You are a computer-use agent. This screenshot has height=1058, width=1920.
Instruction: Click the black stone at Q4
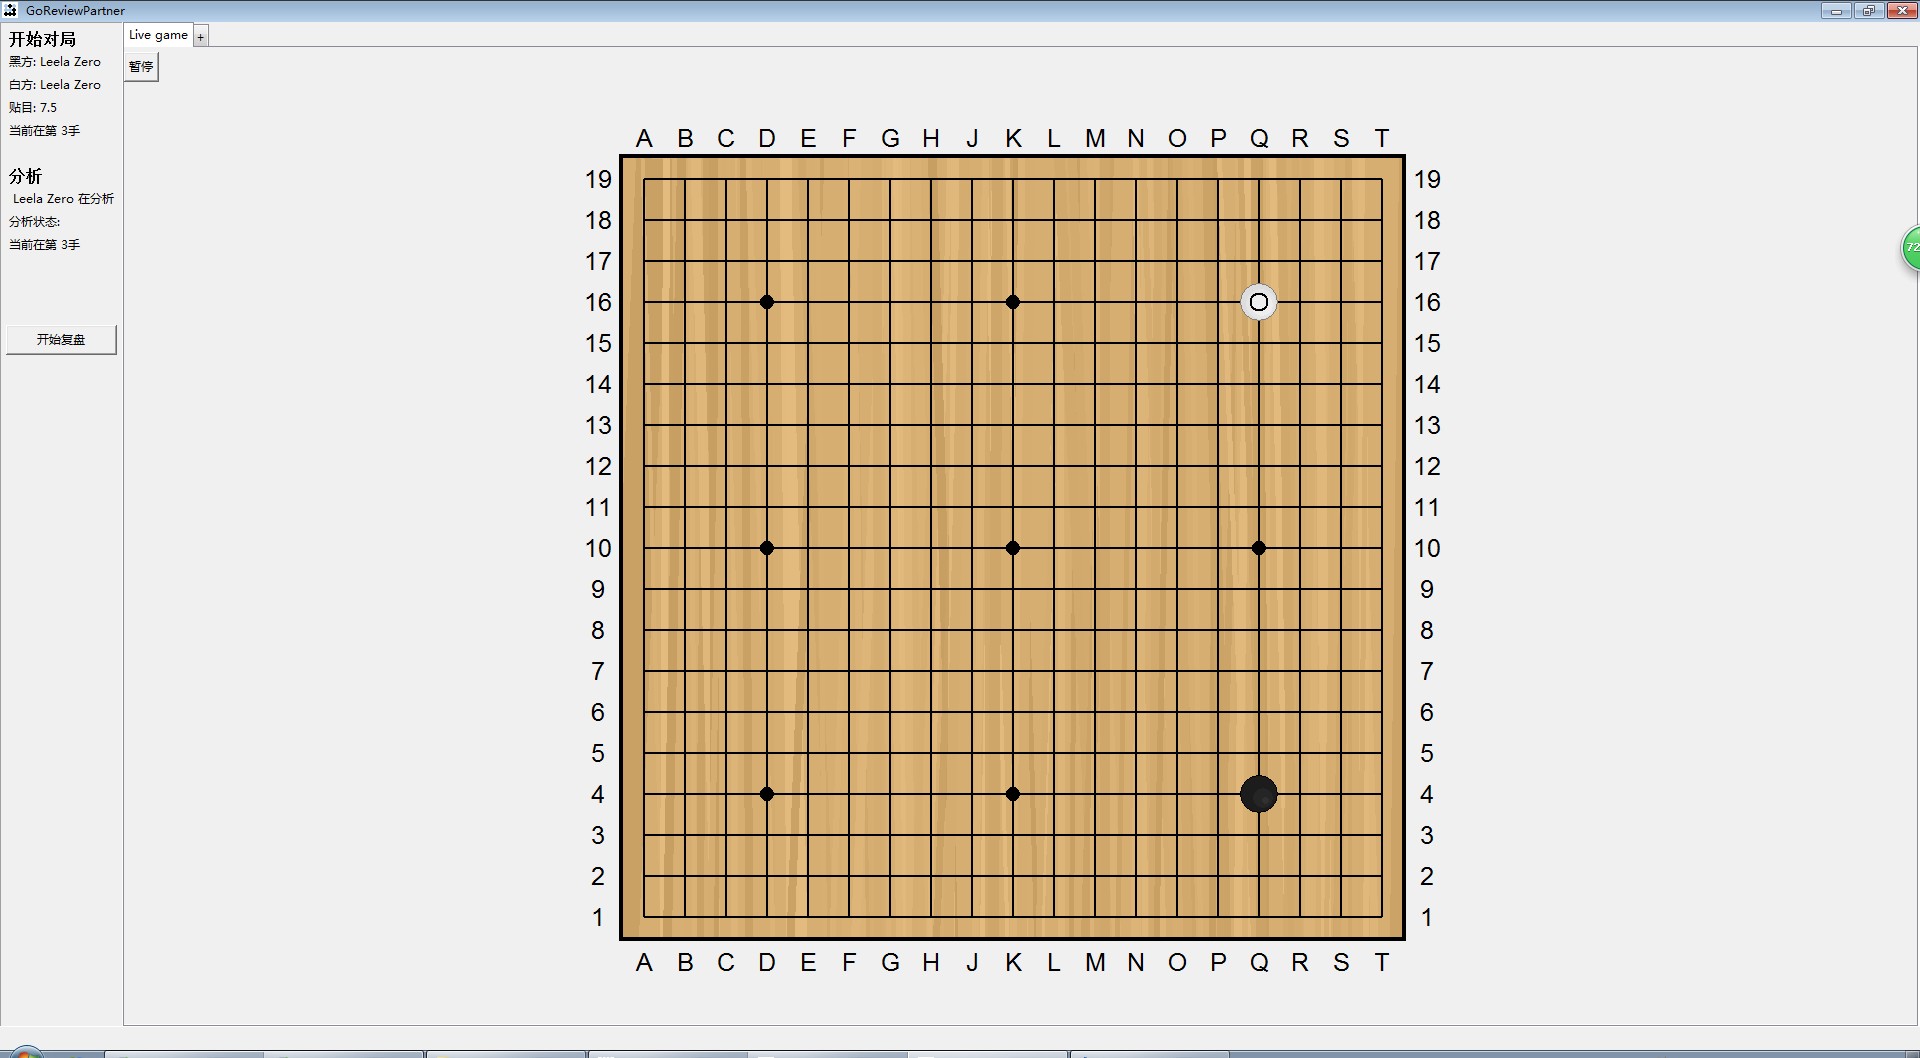coord(1258,794)
